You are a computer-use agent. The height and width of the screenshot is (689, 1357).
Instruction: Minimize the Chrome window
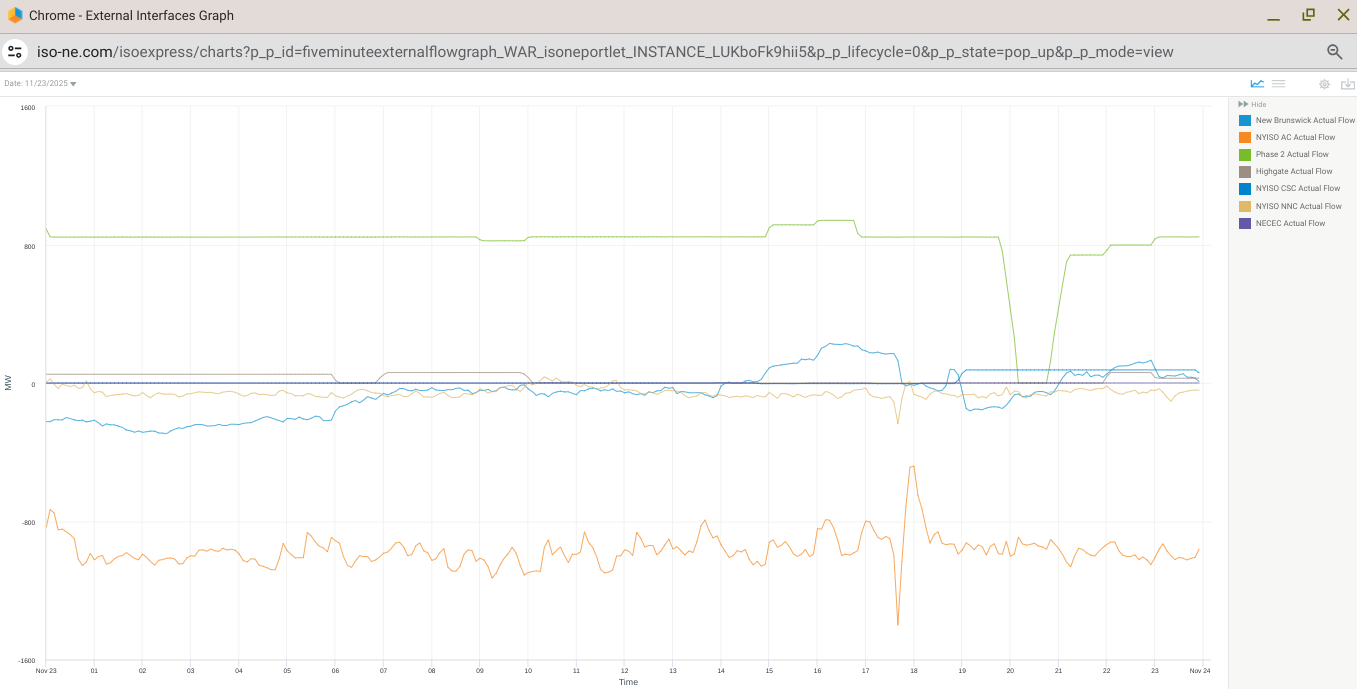[x=1273, y=16]
